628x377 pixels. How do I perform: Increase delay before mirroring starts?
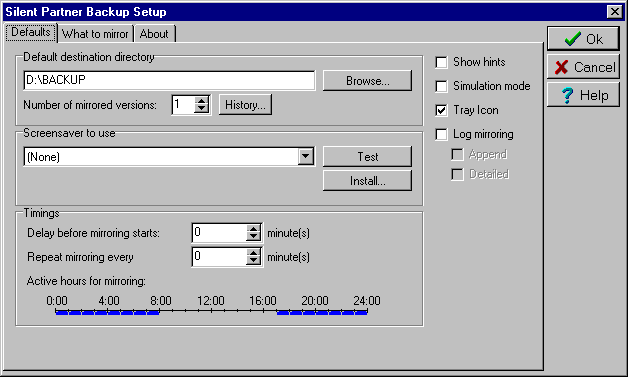tap(253, 229)
